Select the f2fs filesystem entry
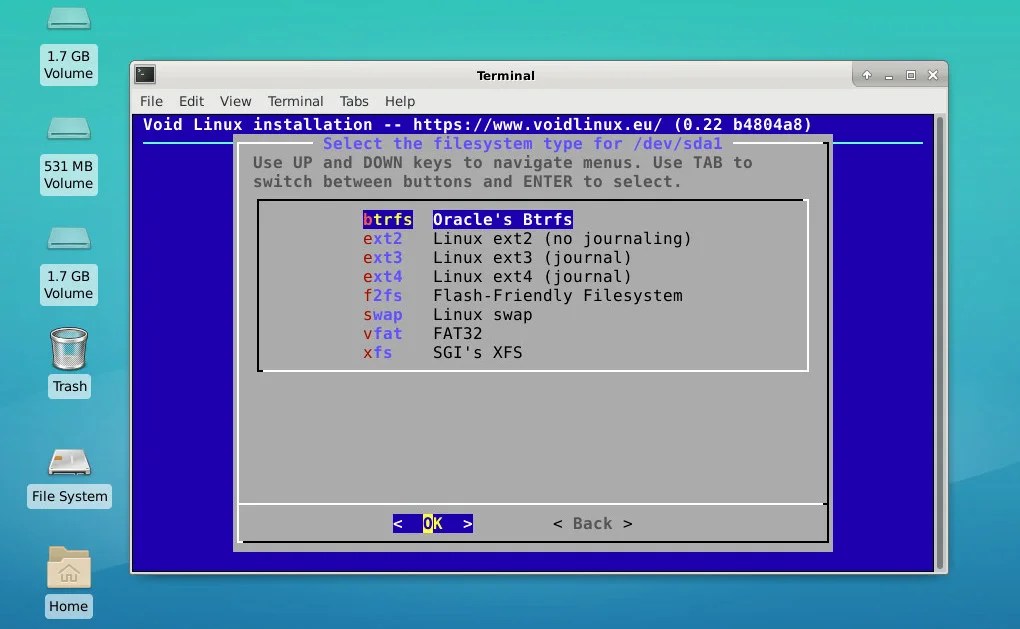This screenshot has width=1020, height=629. pos(382,295)
